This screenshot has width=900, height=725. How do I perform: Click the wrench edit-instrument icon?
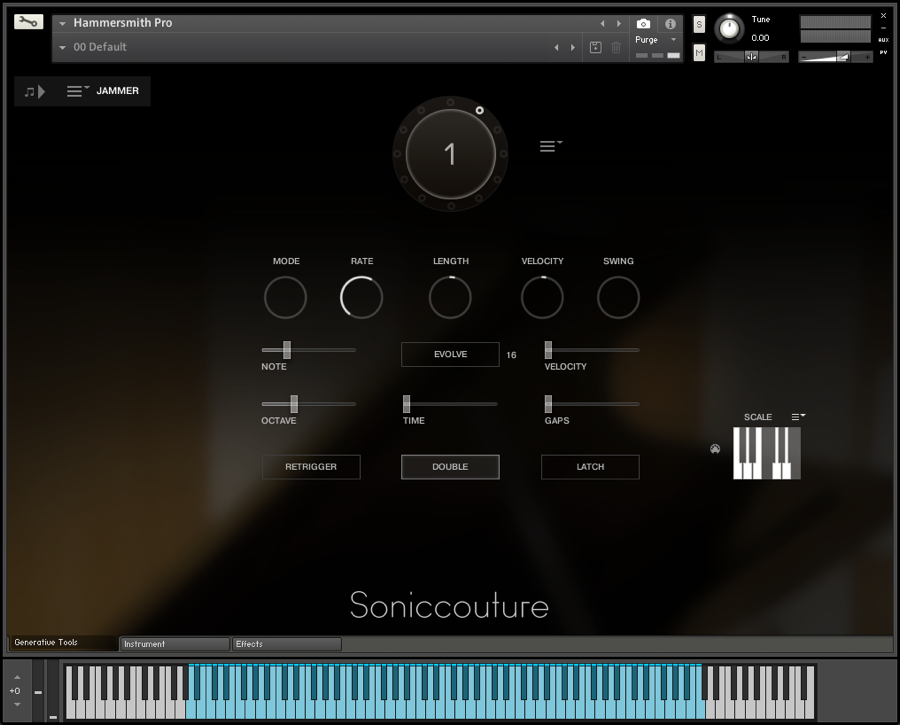point(29,22)
